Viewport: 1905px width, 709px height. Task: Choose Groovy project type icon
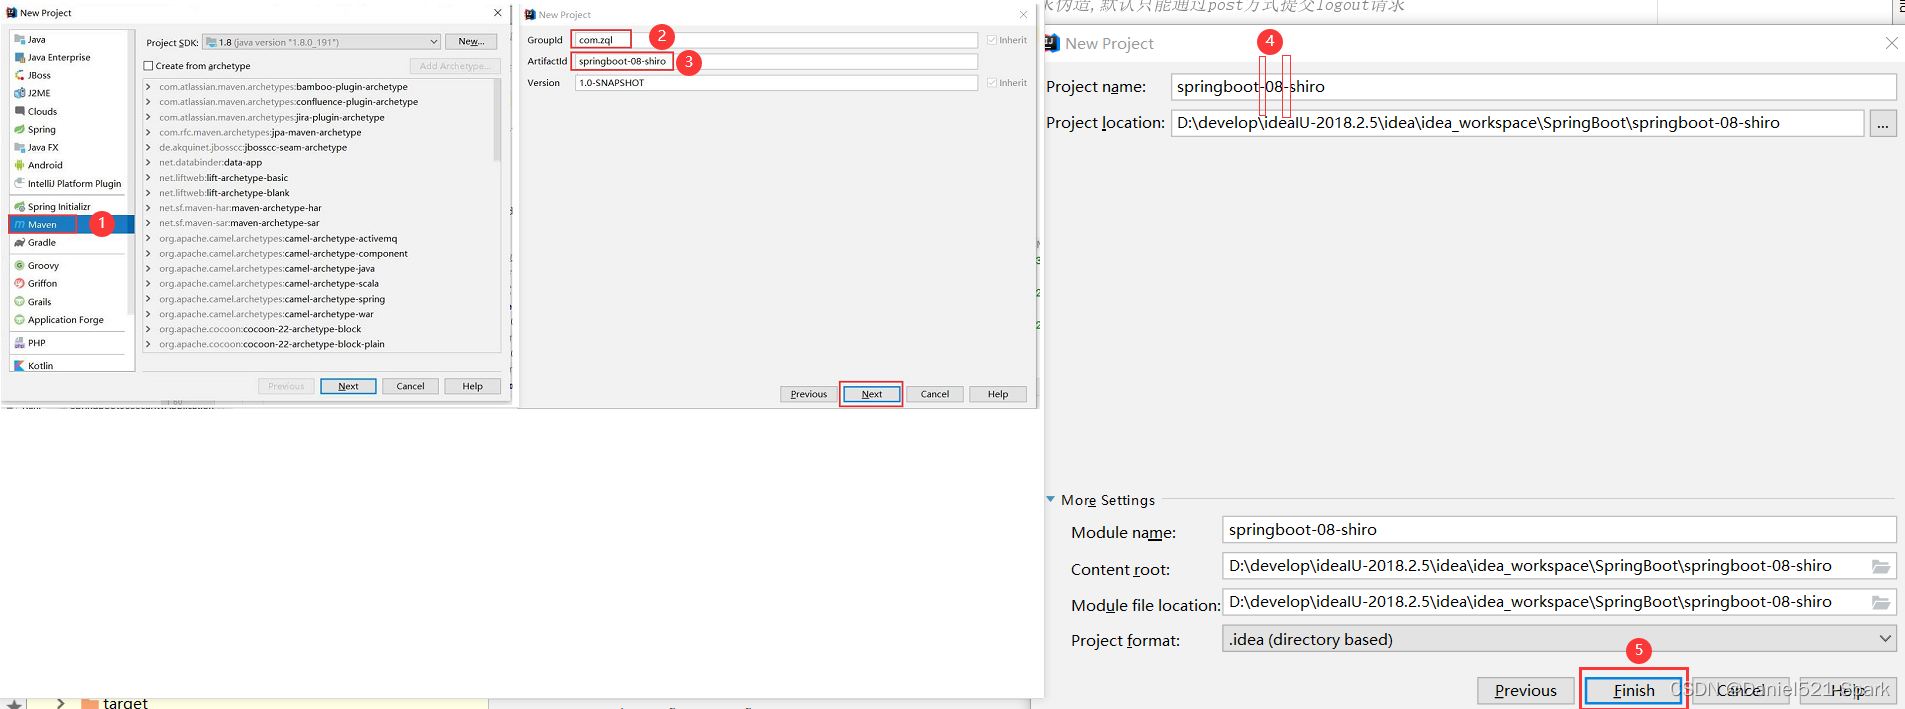pyautogui.click(x=19, y=266)
